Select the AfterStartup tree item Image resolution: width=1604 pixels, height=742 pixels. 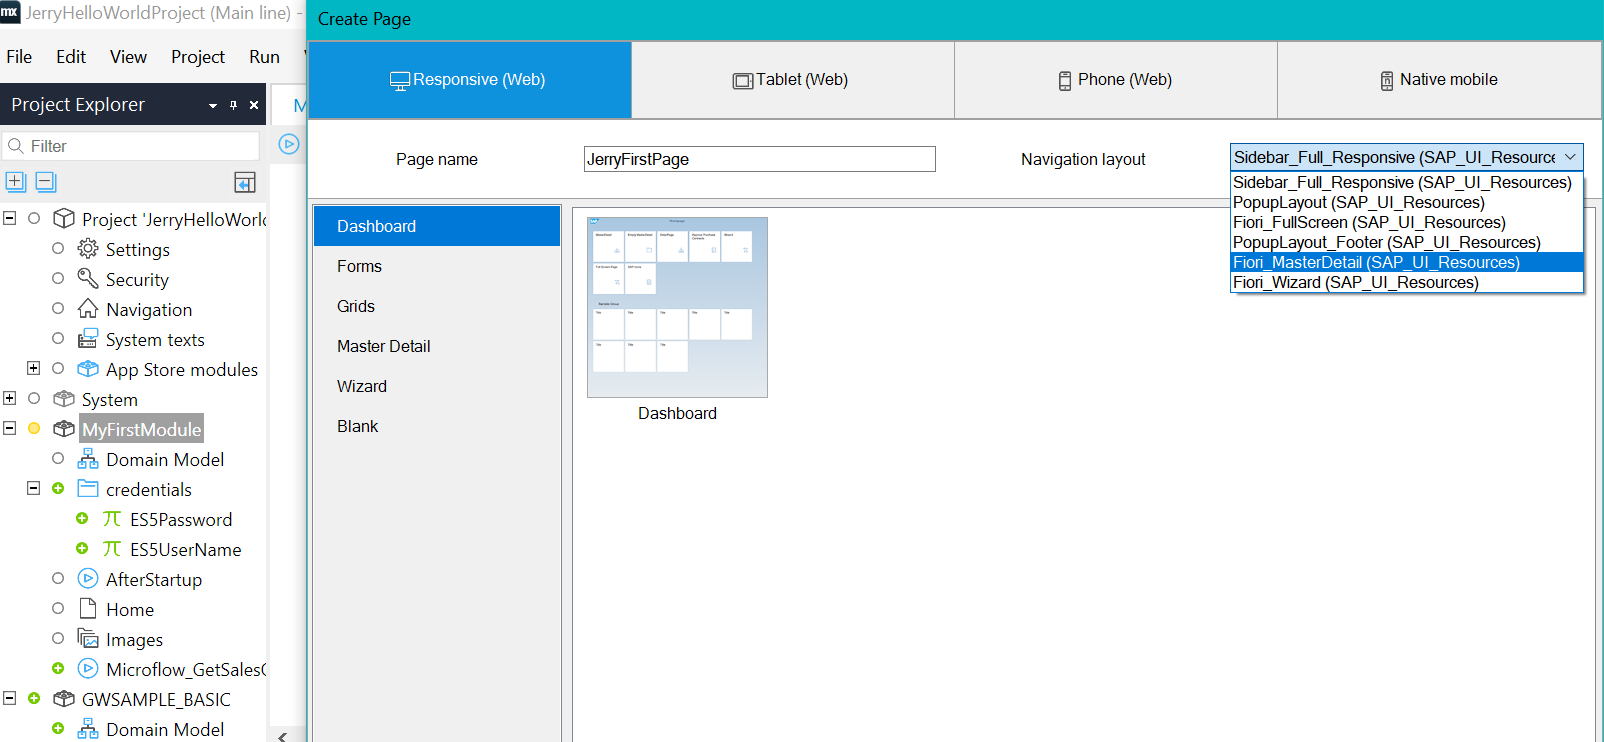tap(154, 579)
